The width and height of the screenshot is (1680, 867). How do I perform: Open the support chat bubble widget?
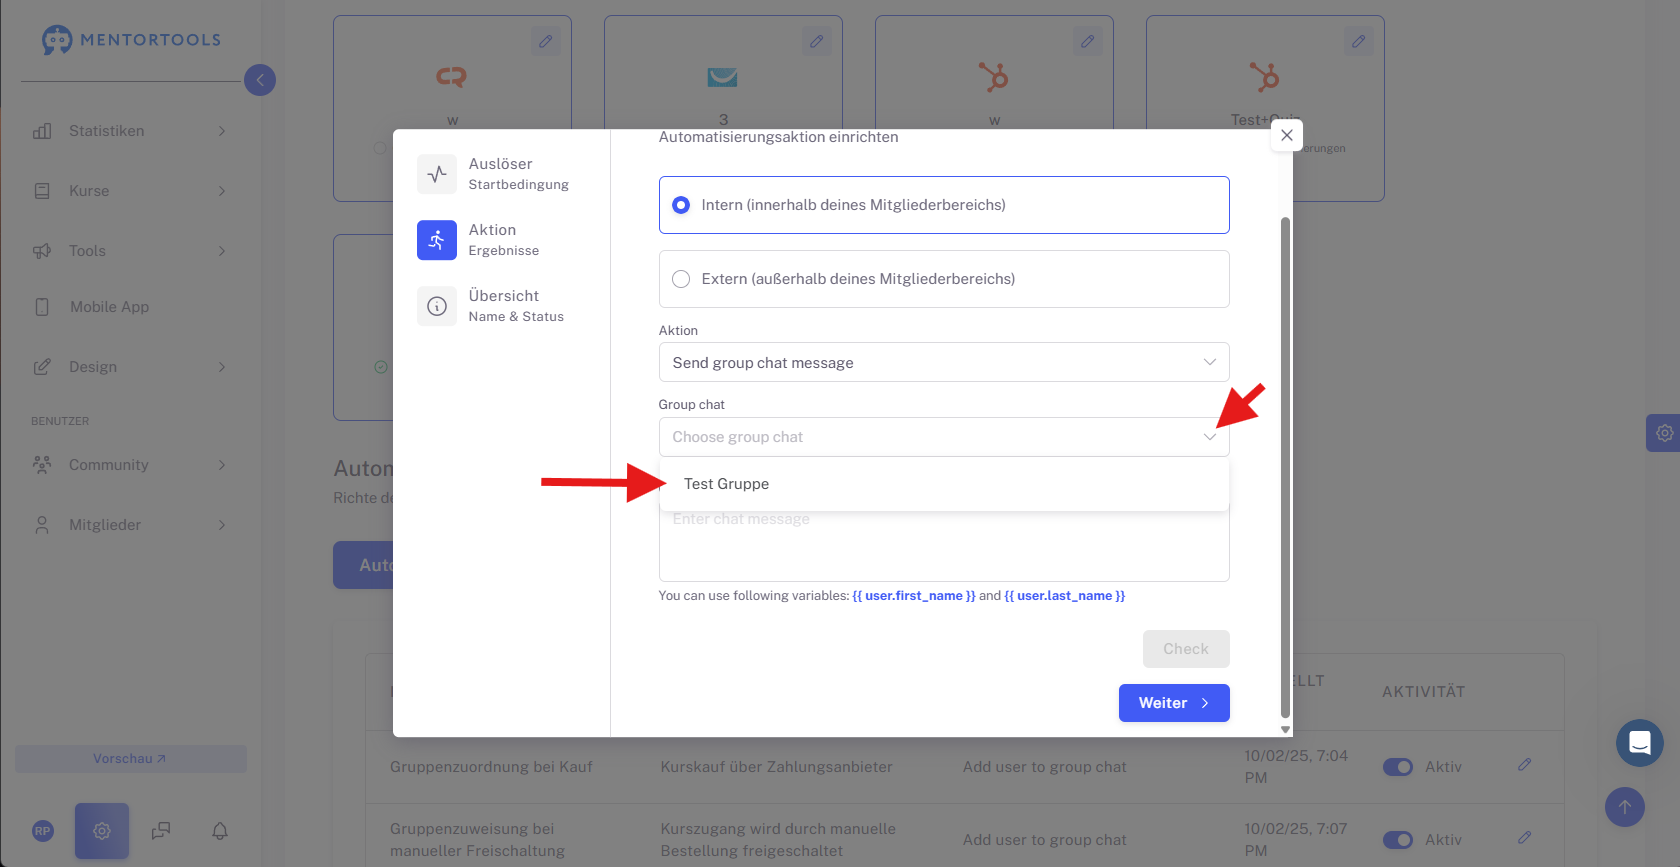(1640, 743)
